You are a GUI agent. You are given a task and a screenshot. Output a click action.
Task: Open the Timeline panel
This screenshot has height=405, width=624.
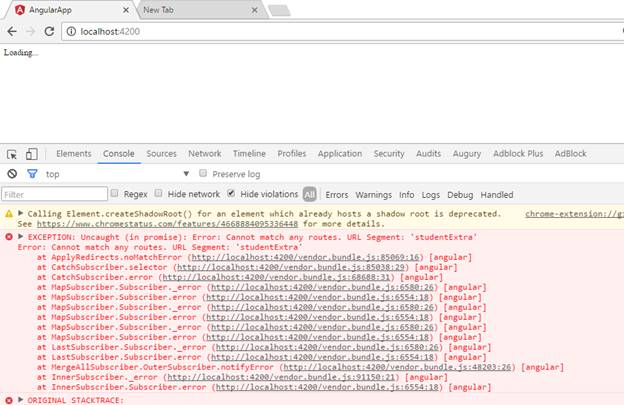[x=249, y=154]
